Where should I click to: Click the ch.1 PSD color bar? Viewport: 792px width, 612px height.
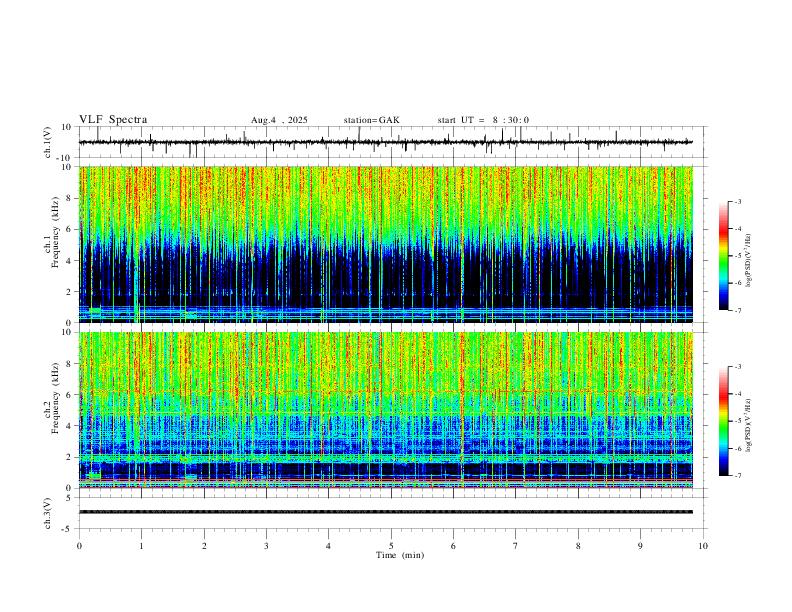point(724,256)
